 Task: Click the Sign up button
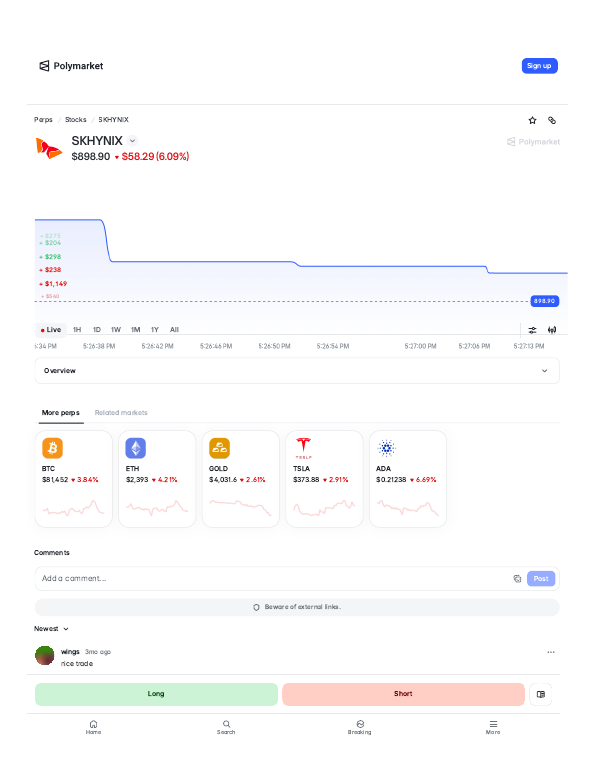539,66
